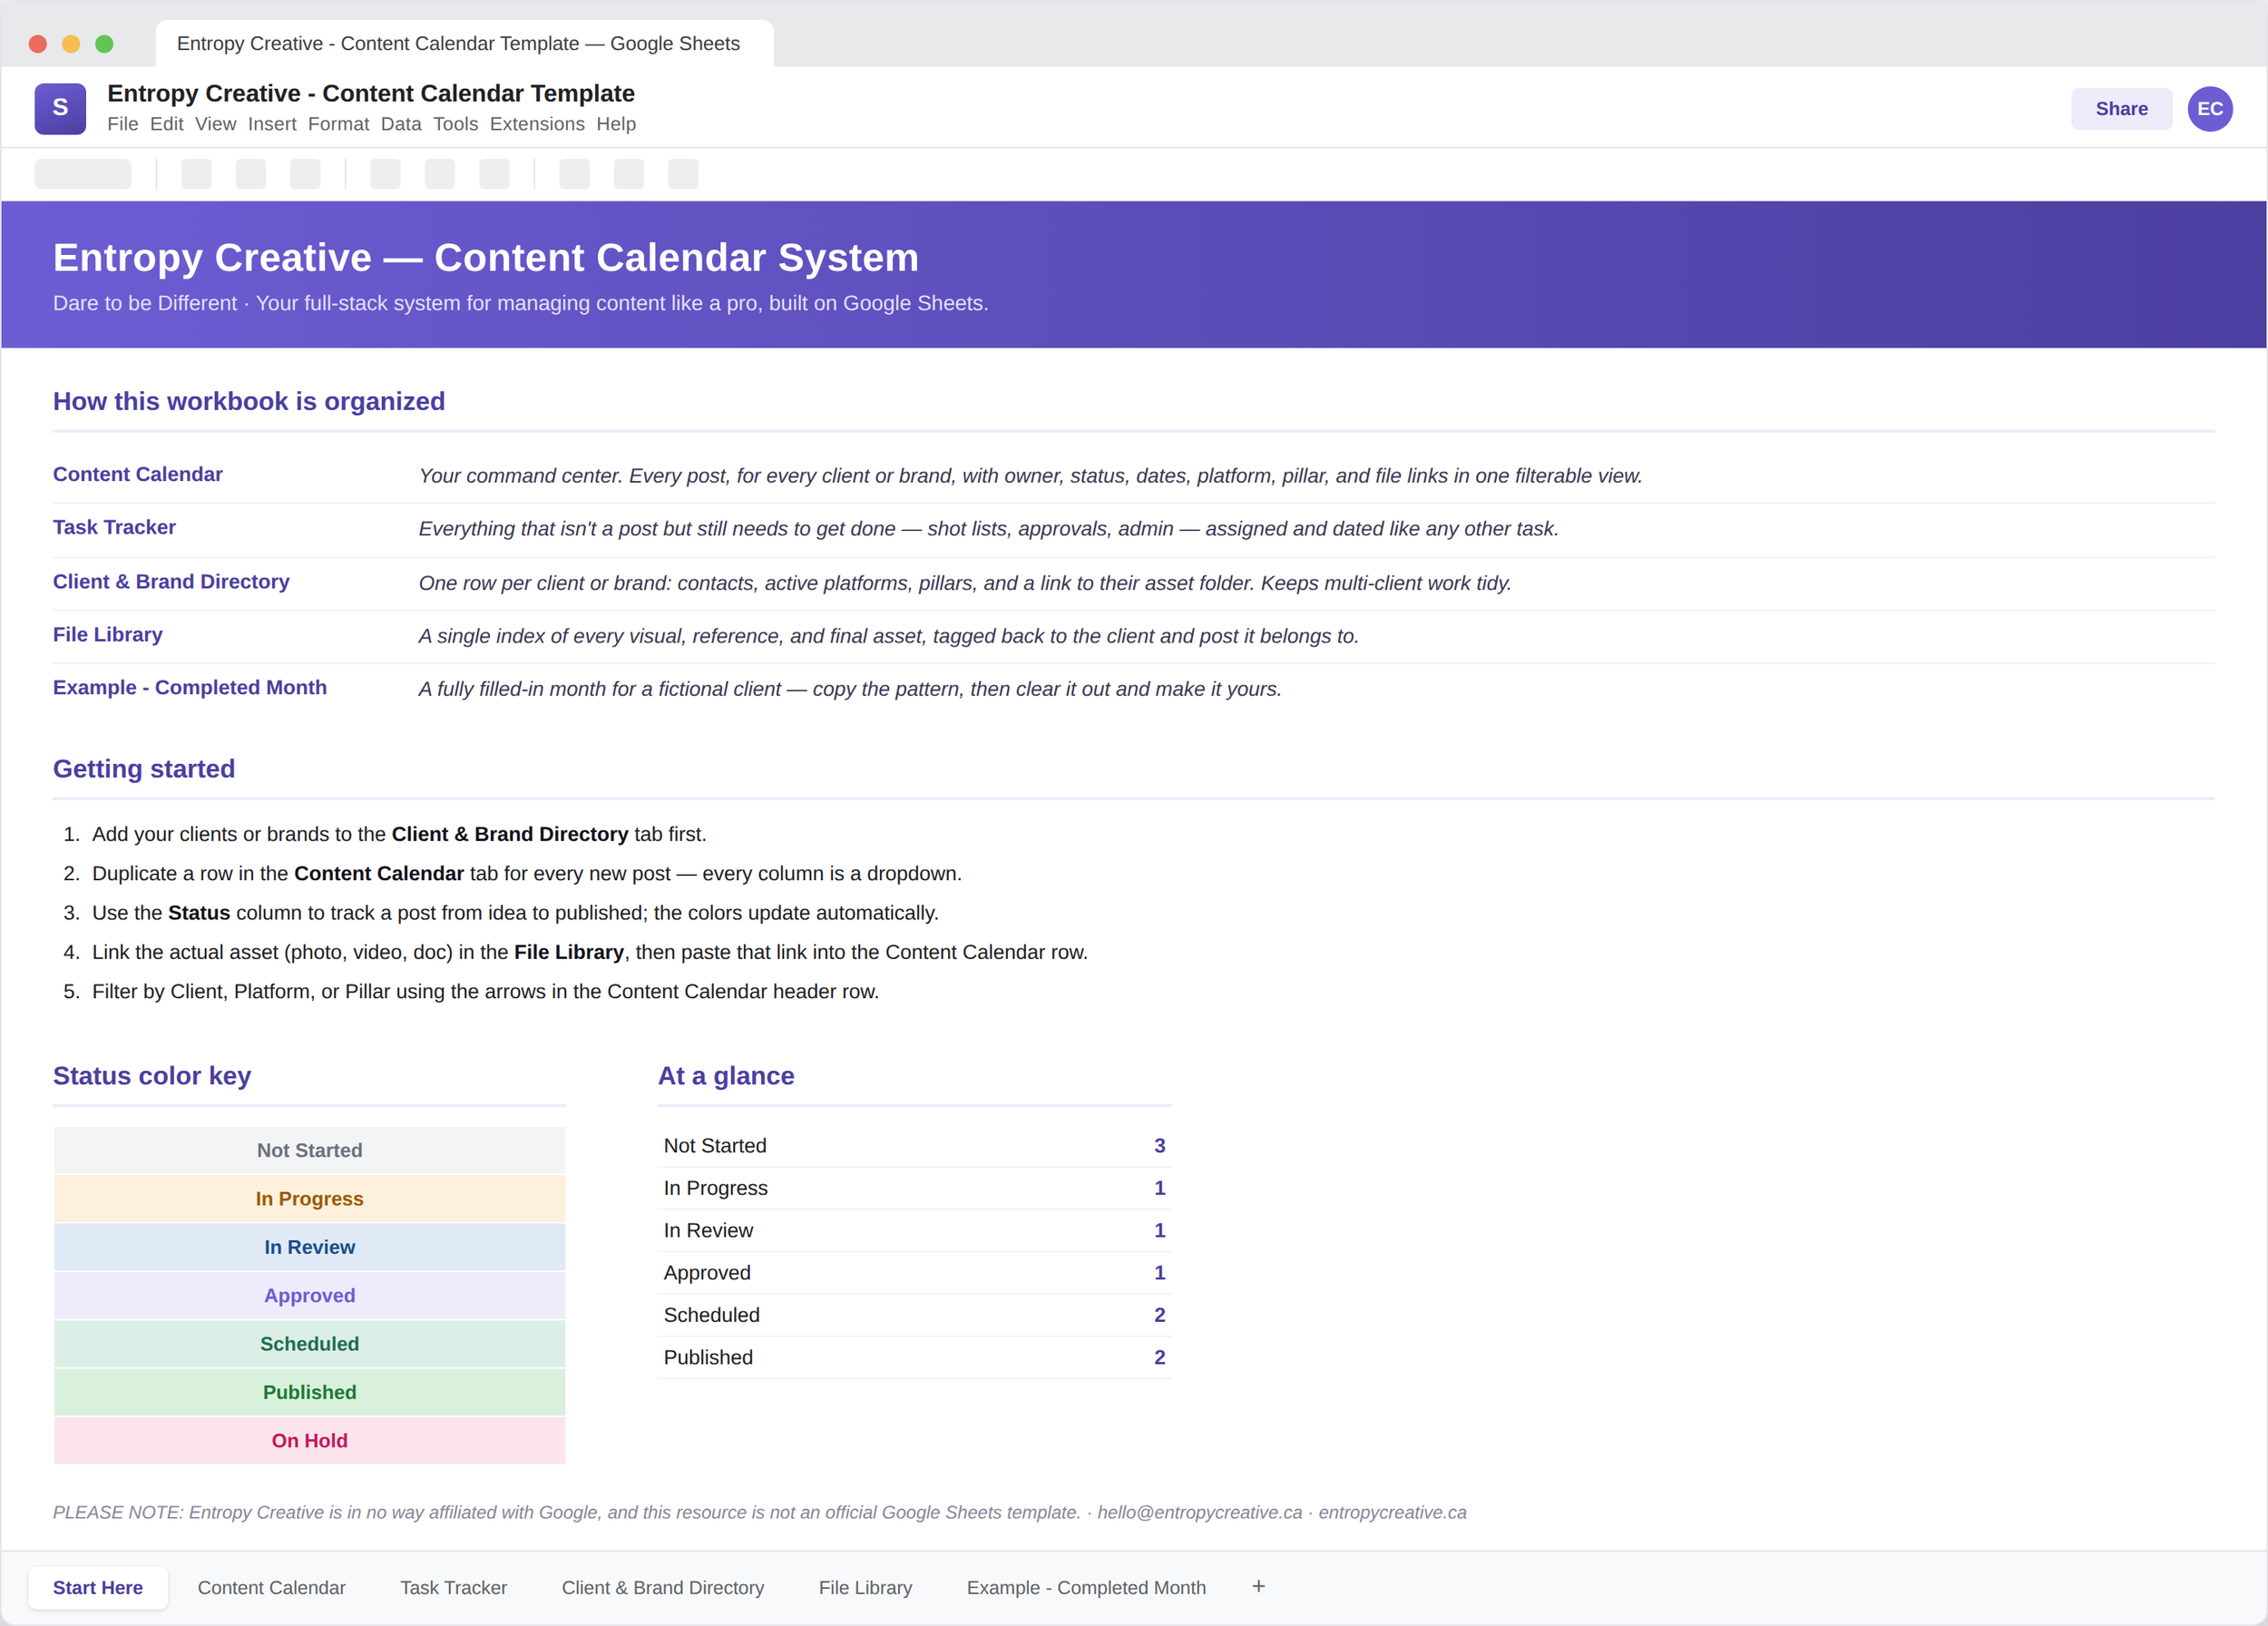Open the Data menu

tap(401, 124)
